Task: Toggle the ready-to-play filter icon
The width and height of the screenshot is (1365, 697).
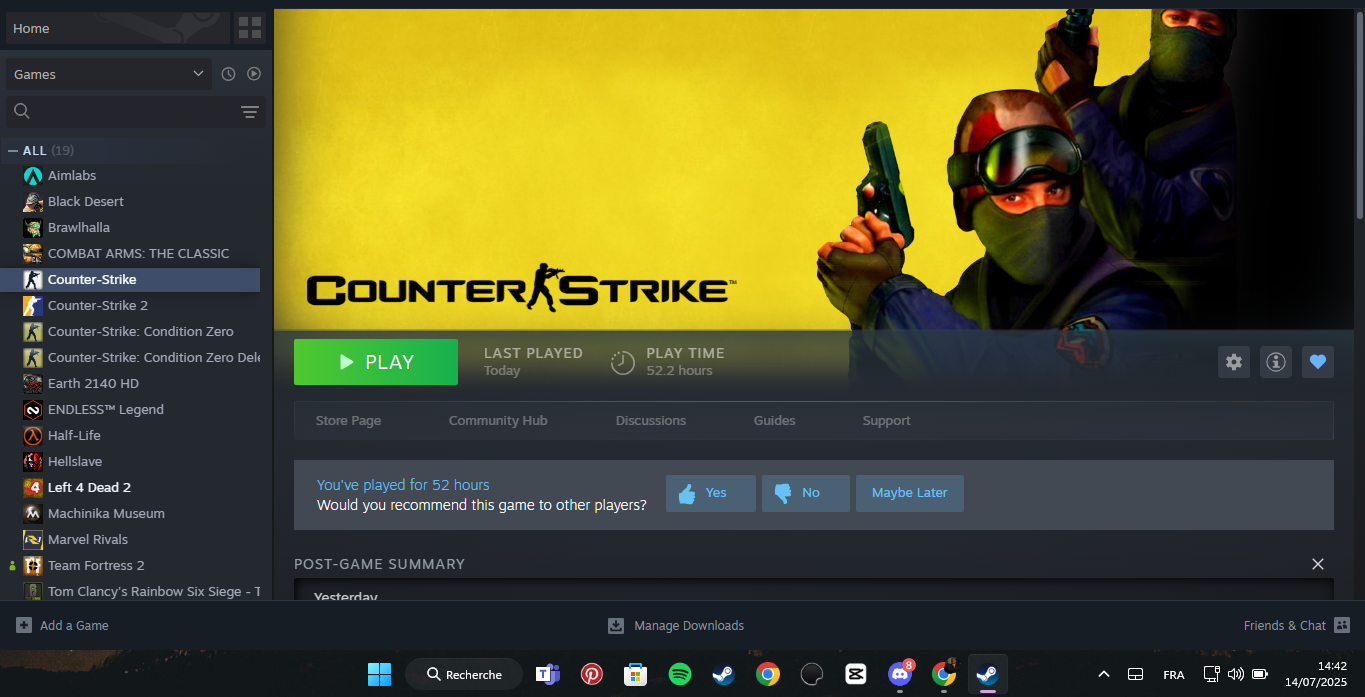Action: point(254,74)
